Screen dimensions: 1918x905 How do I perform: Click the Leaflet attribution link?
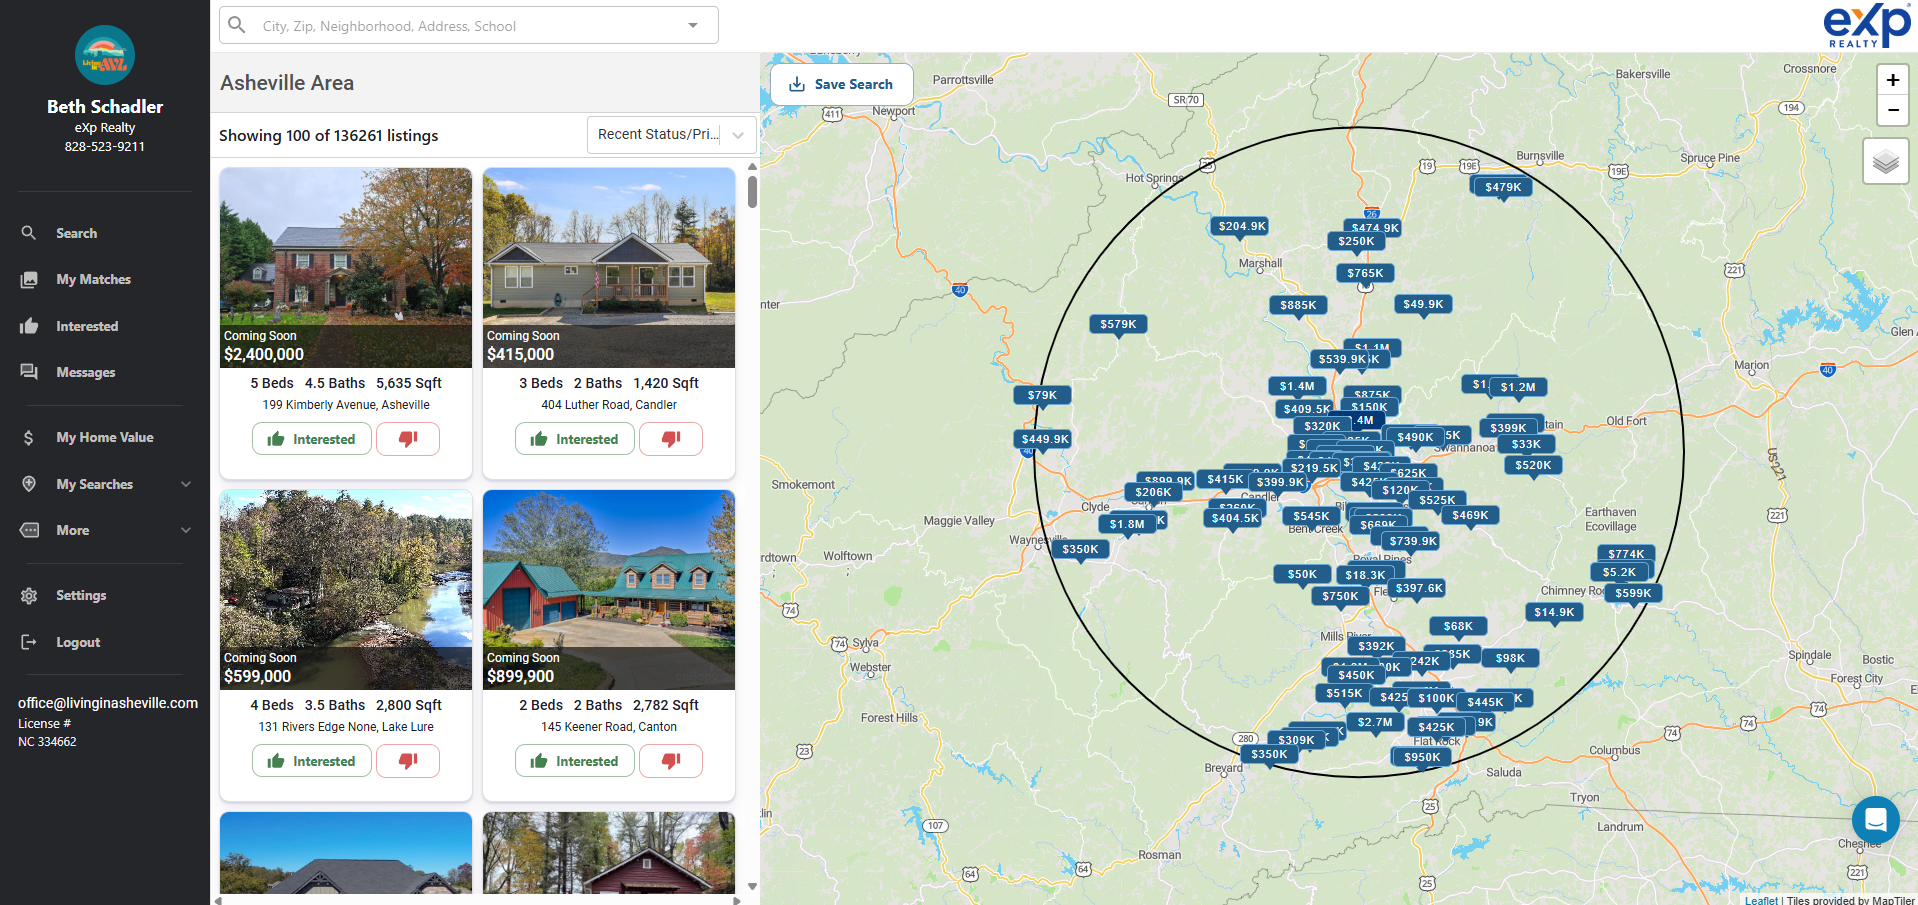(x=1762, y=900)
